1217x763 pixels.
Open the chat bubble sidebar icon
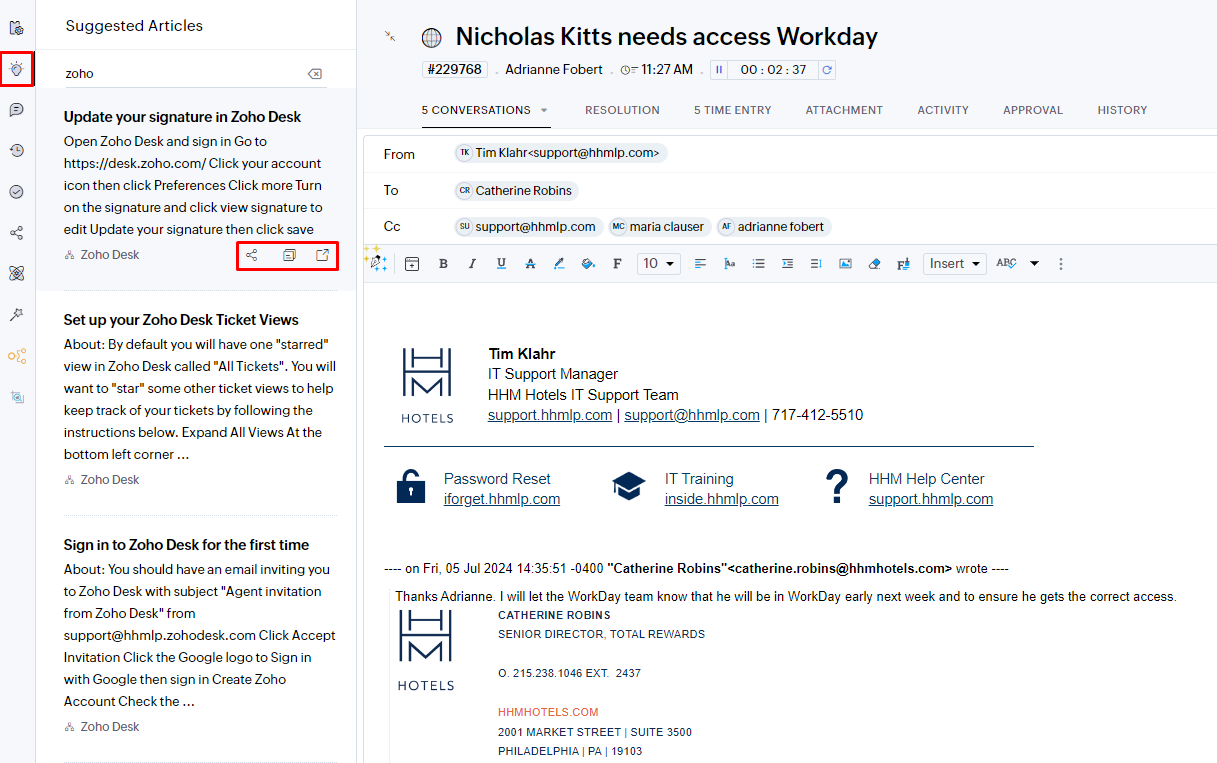pos(16,110)
